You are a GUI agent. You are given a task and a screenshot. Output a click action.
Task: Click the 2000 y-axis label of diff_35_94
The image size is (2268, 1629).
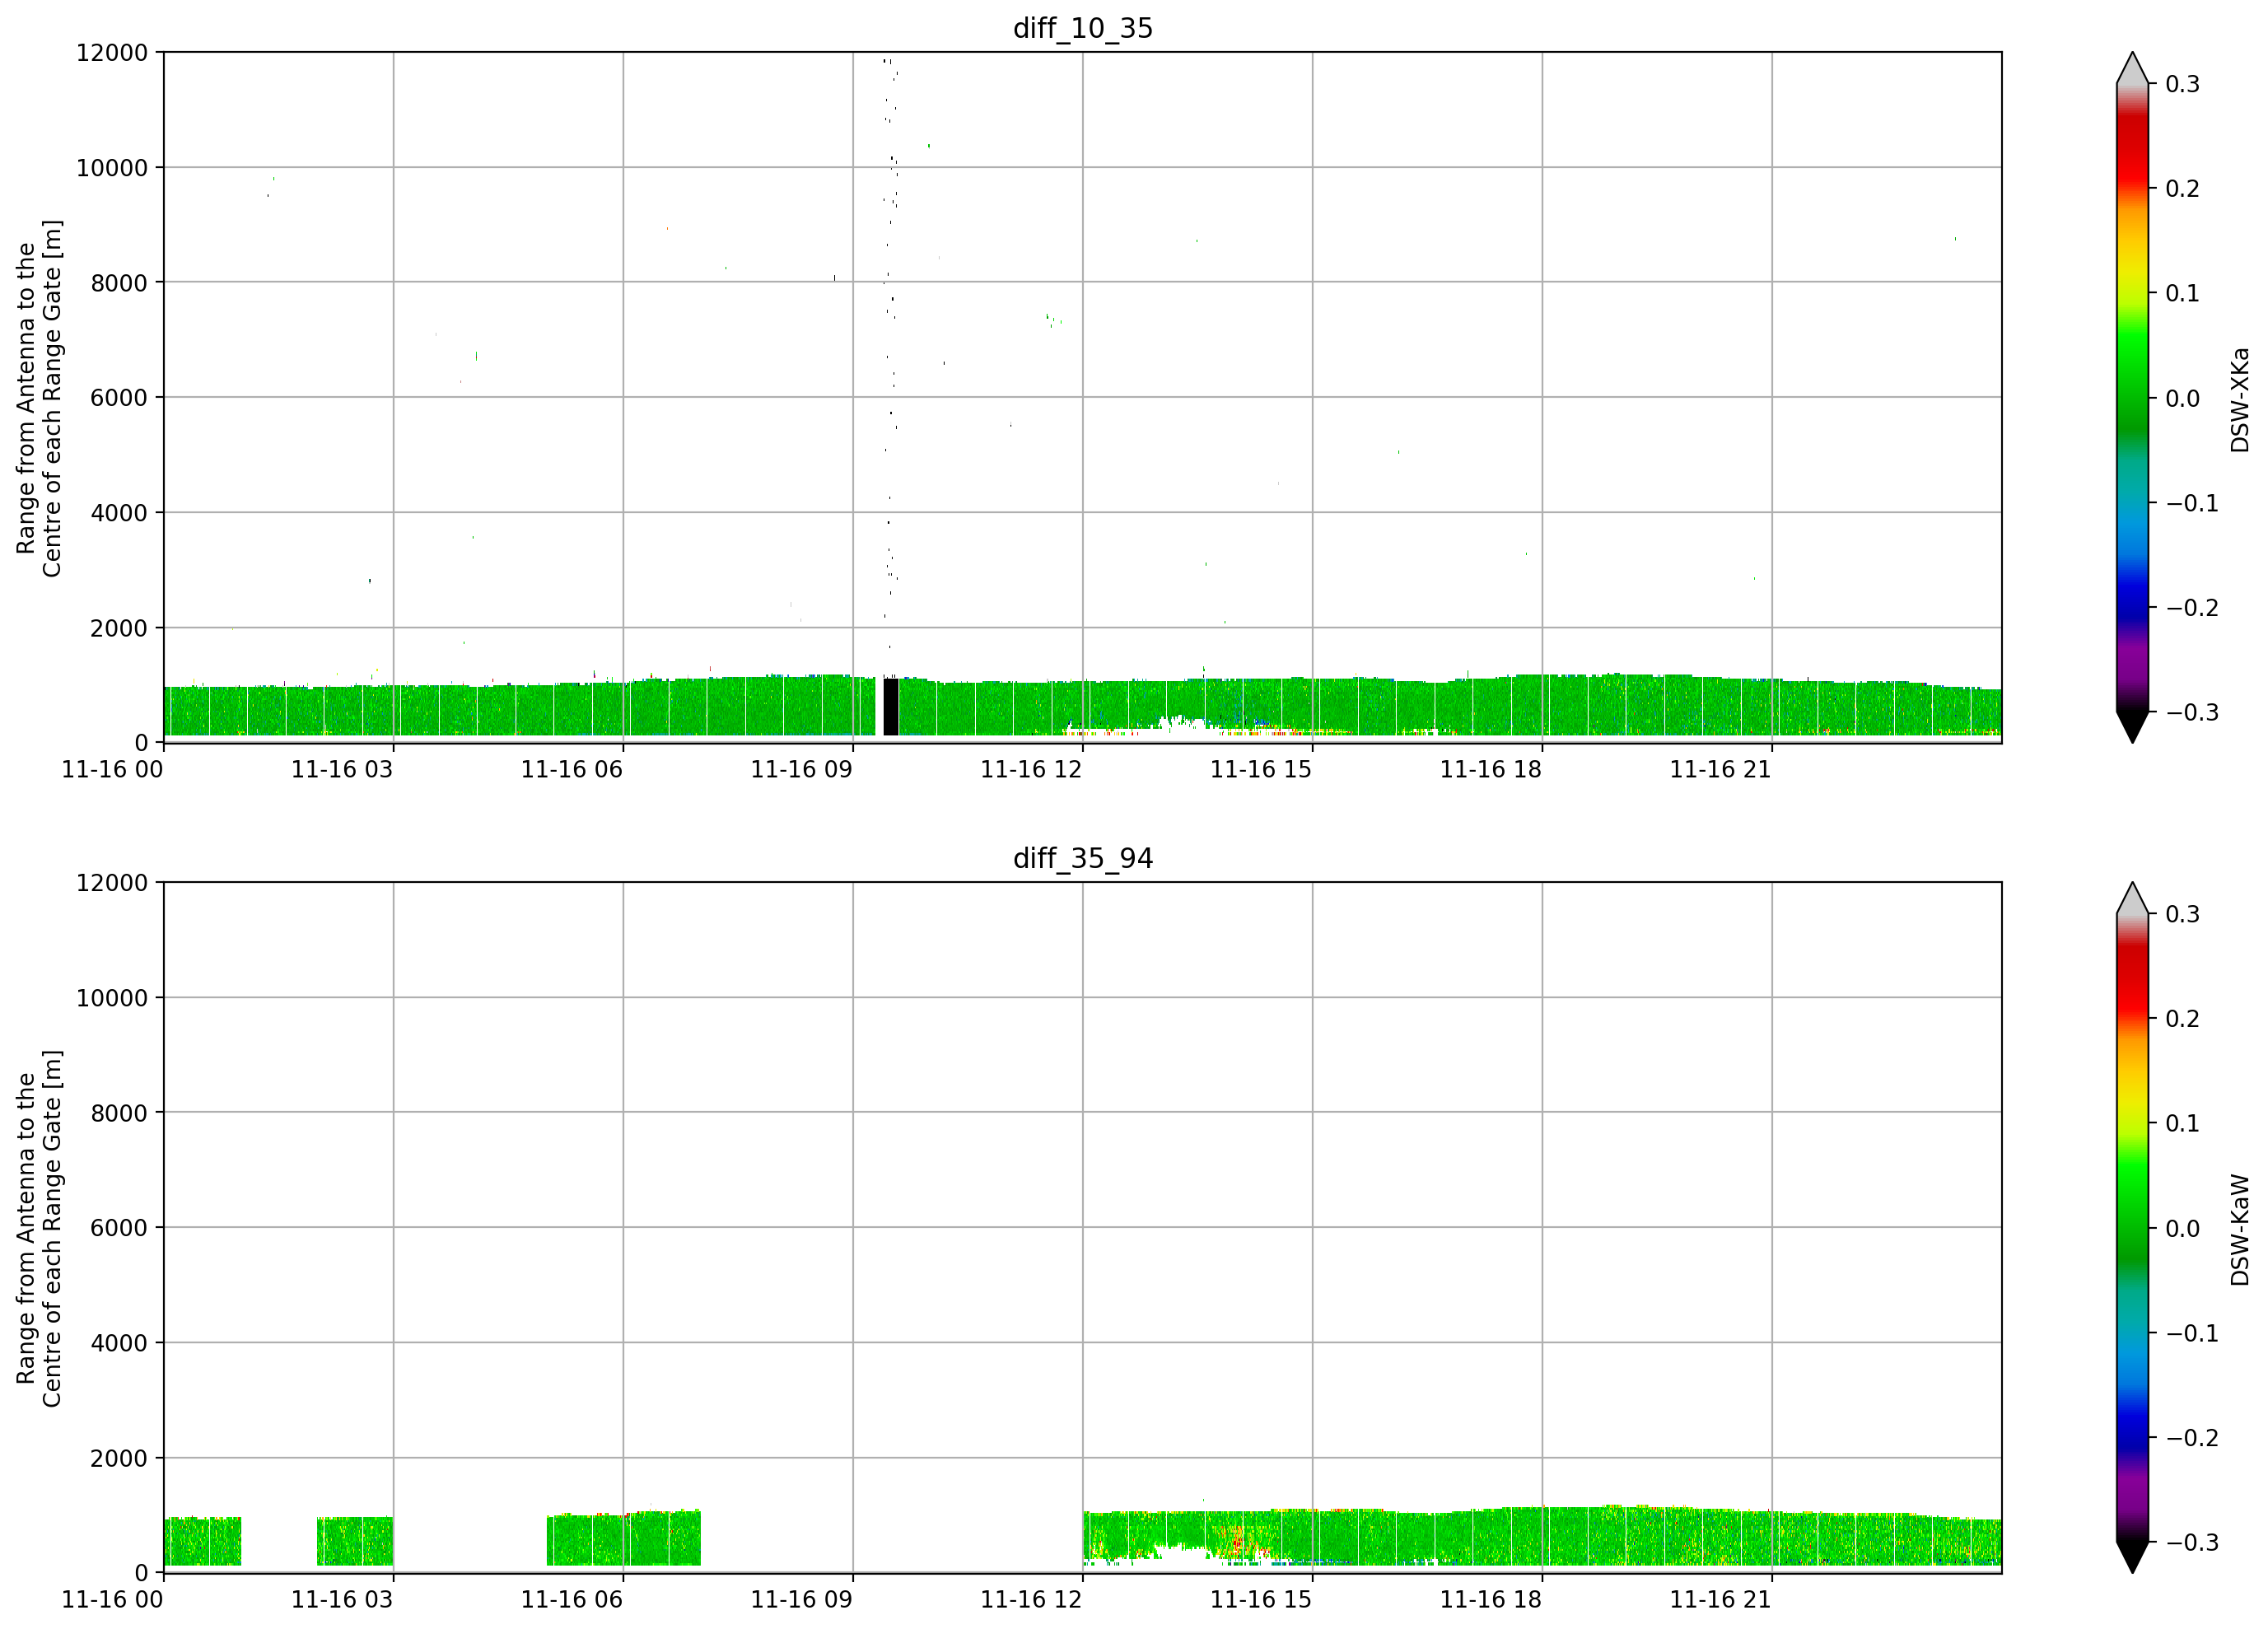[119, 1458]
